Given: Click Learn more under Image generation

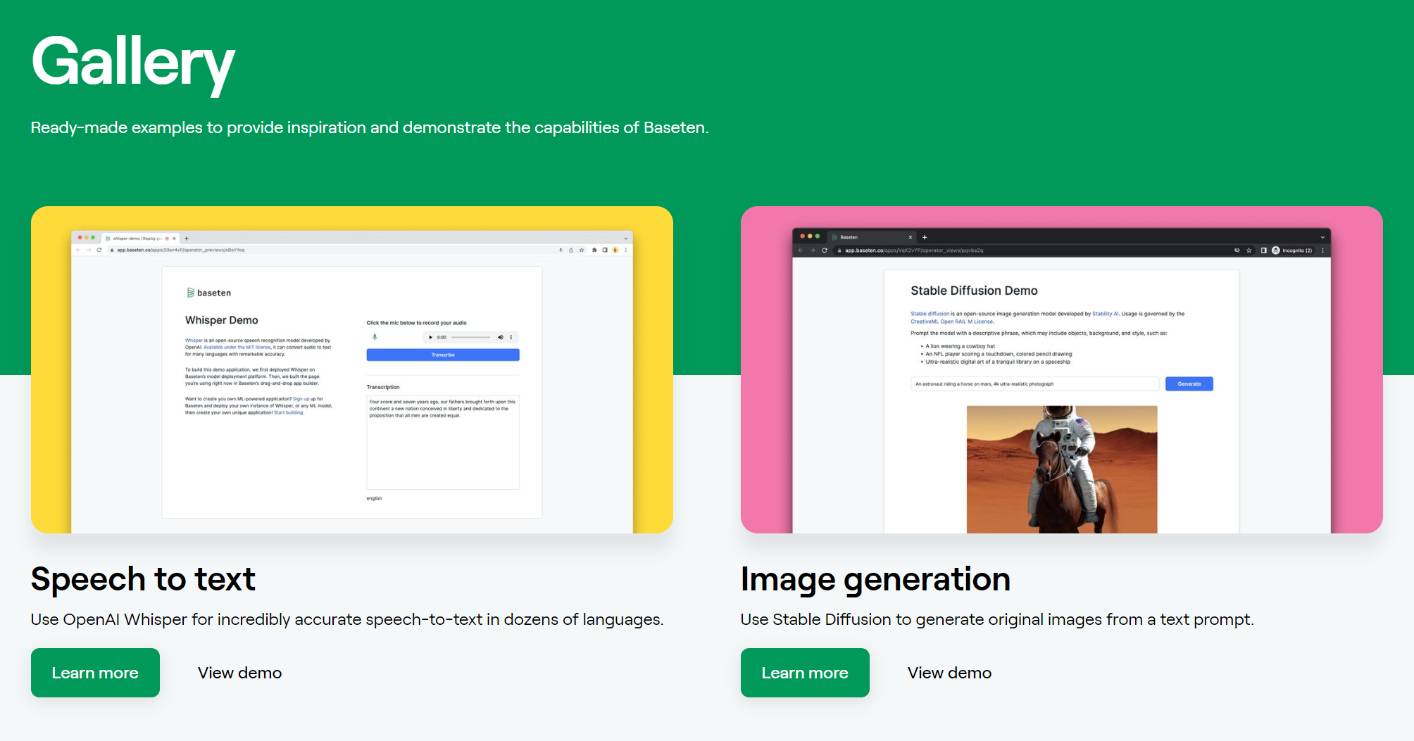Looking at the screenshot, I should coord(805,673).
